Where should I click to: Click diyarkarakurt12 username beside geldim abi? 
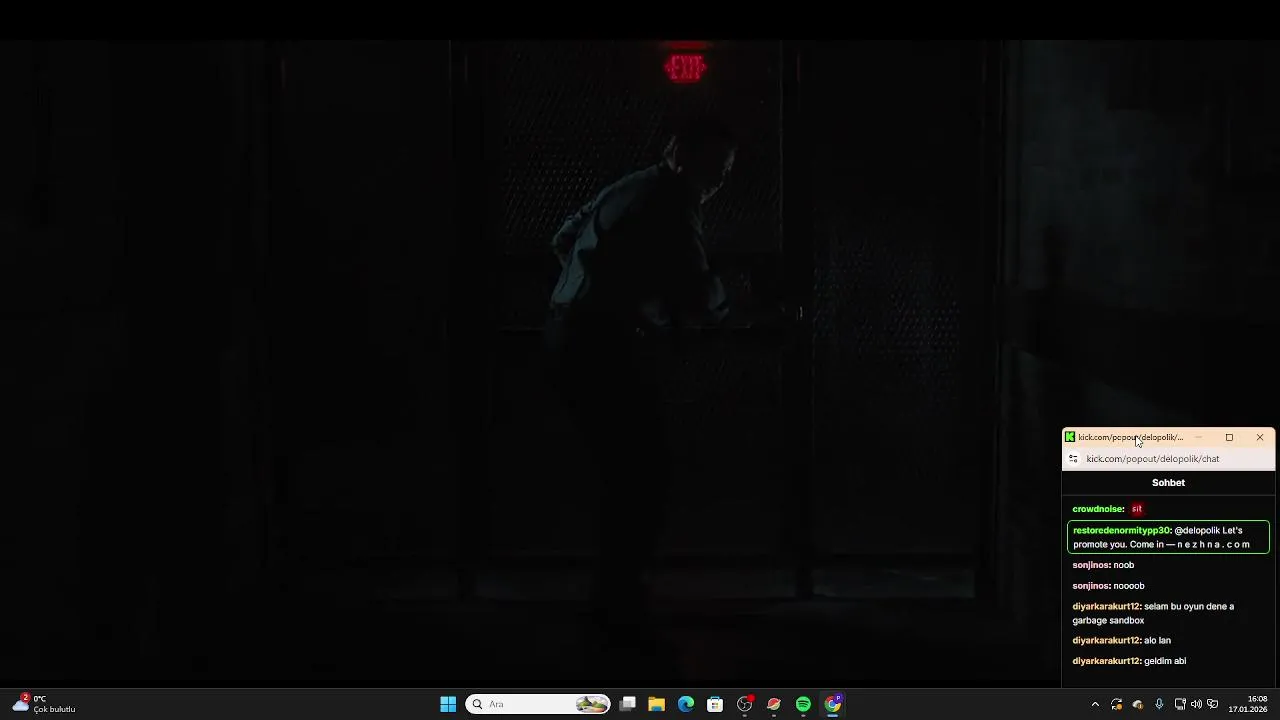tap(1106, 661)
